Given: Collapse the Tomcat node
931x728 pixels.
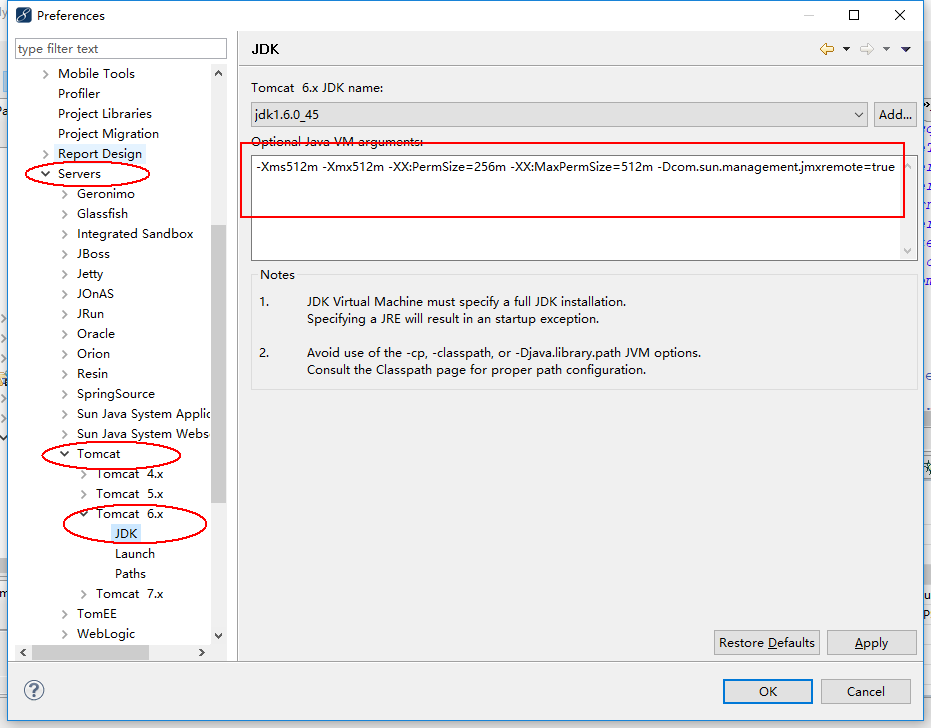Looking at the screenshot, I should click(65, 454).
